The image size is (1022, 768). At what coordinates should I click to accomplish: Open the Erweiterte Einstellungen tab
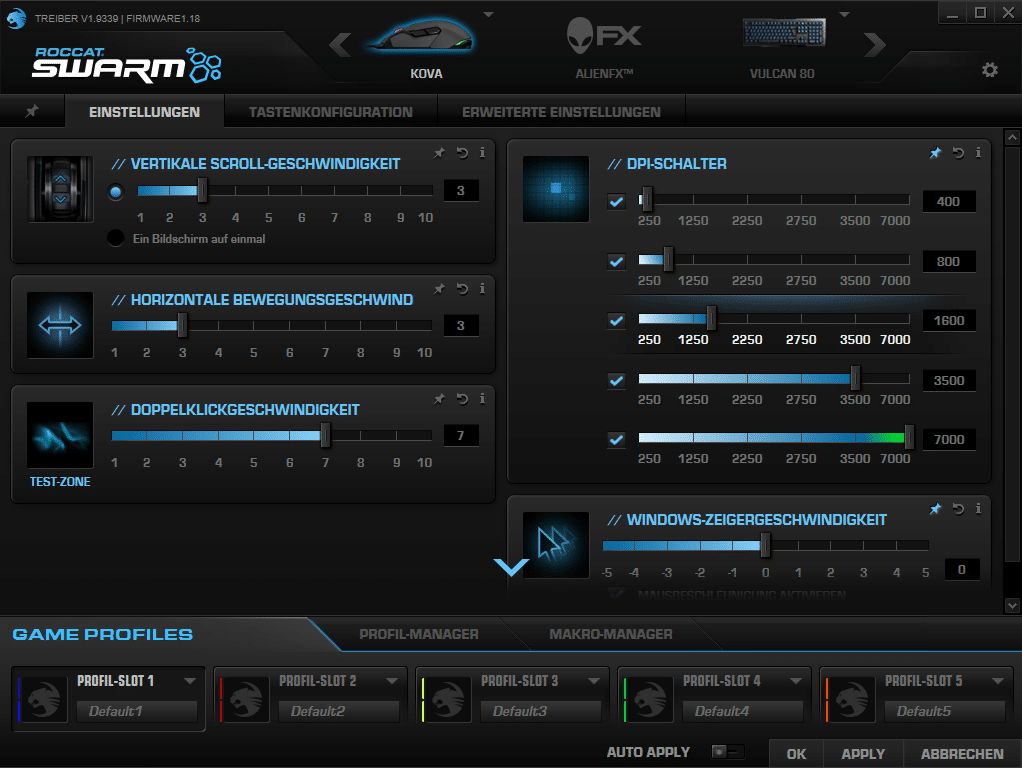[561, 112]
